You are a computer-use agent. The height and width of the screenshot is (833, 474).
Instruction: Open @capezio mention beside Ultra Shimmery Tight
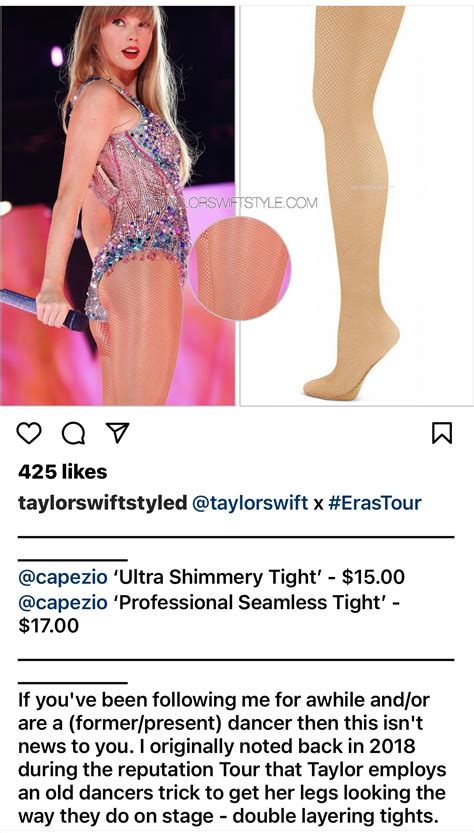(63, 576)
